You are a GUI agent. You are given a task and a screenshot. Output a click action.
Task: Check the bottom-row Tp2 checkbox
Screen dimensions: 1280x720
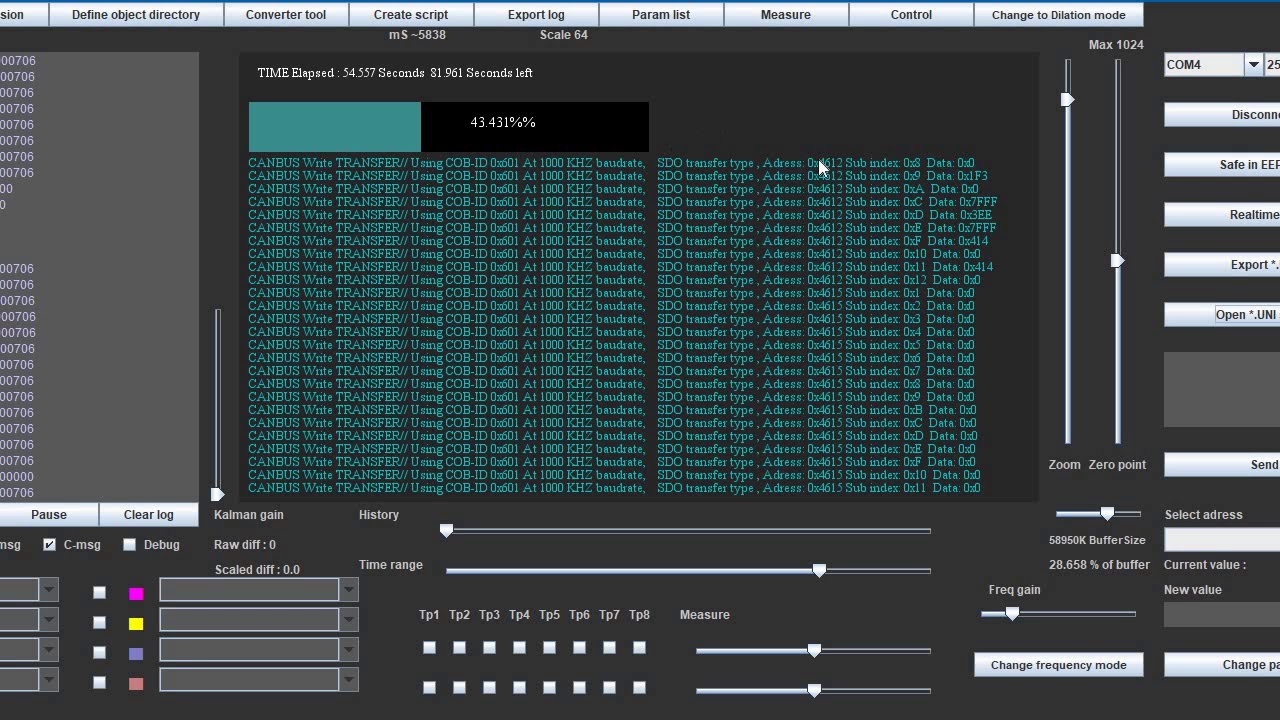click(459, 687)
